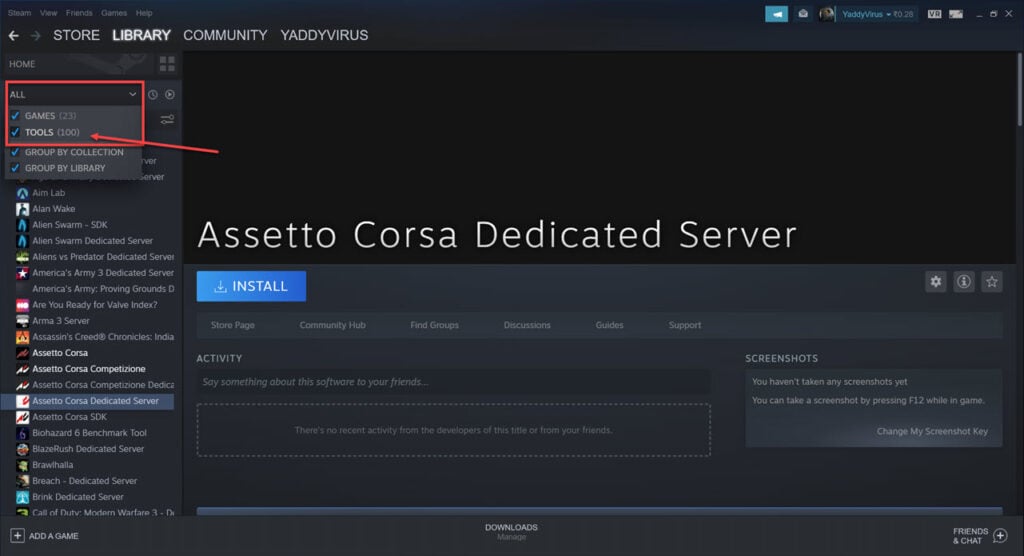Select Assetto Corsa SDK icon
Viewport: 1024px width, 556px height.
coord(22,417)
